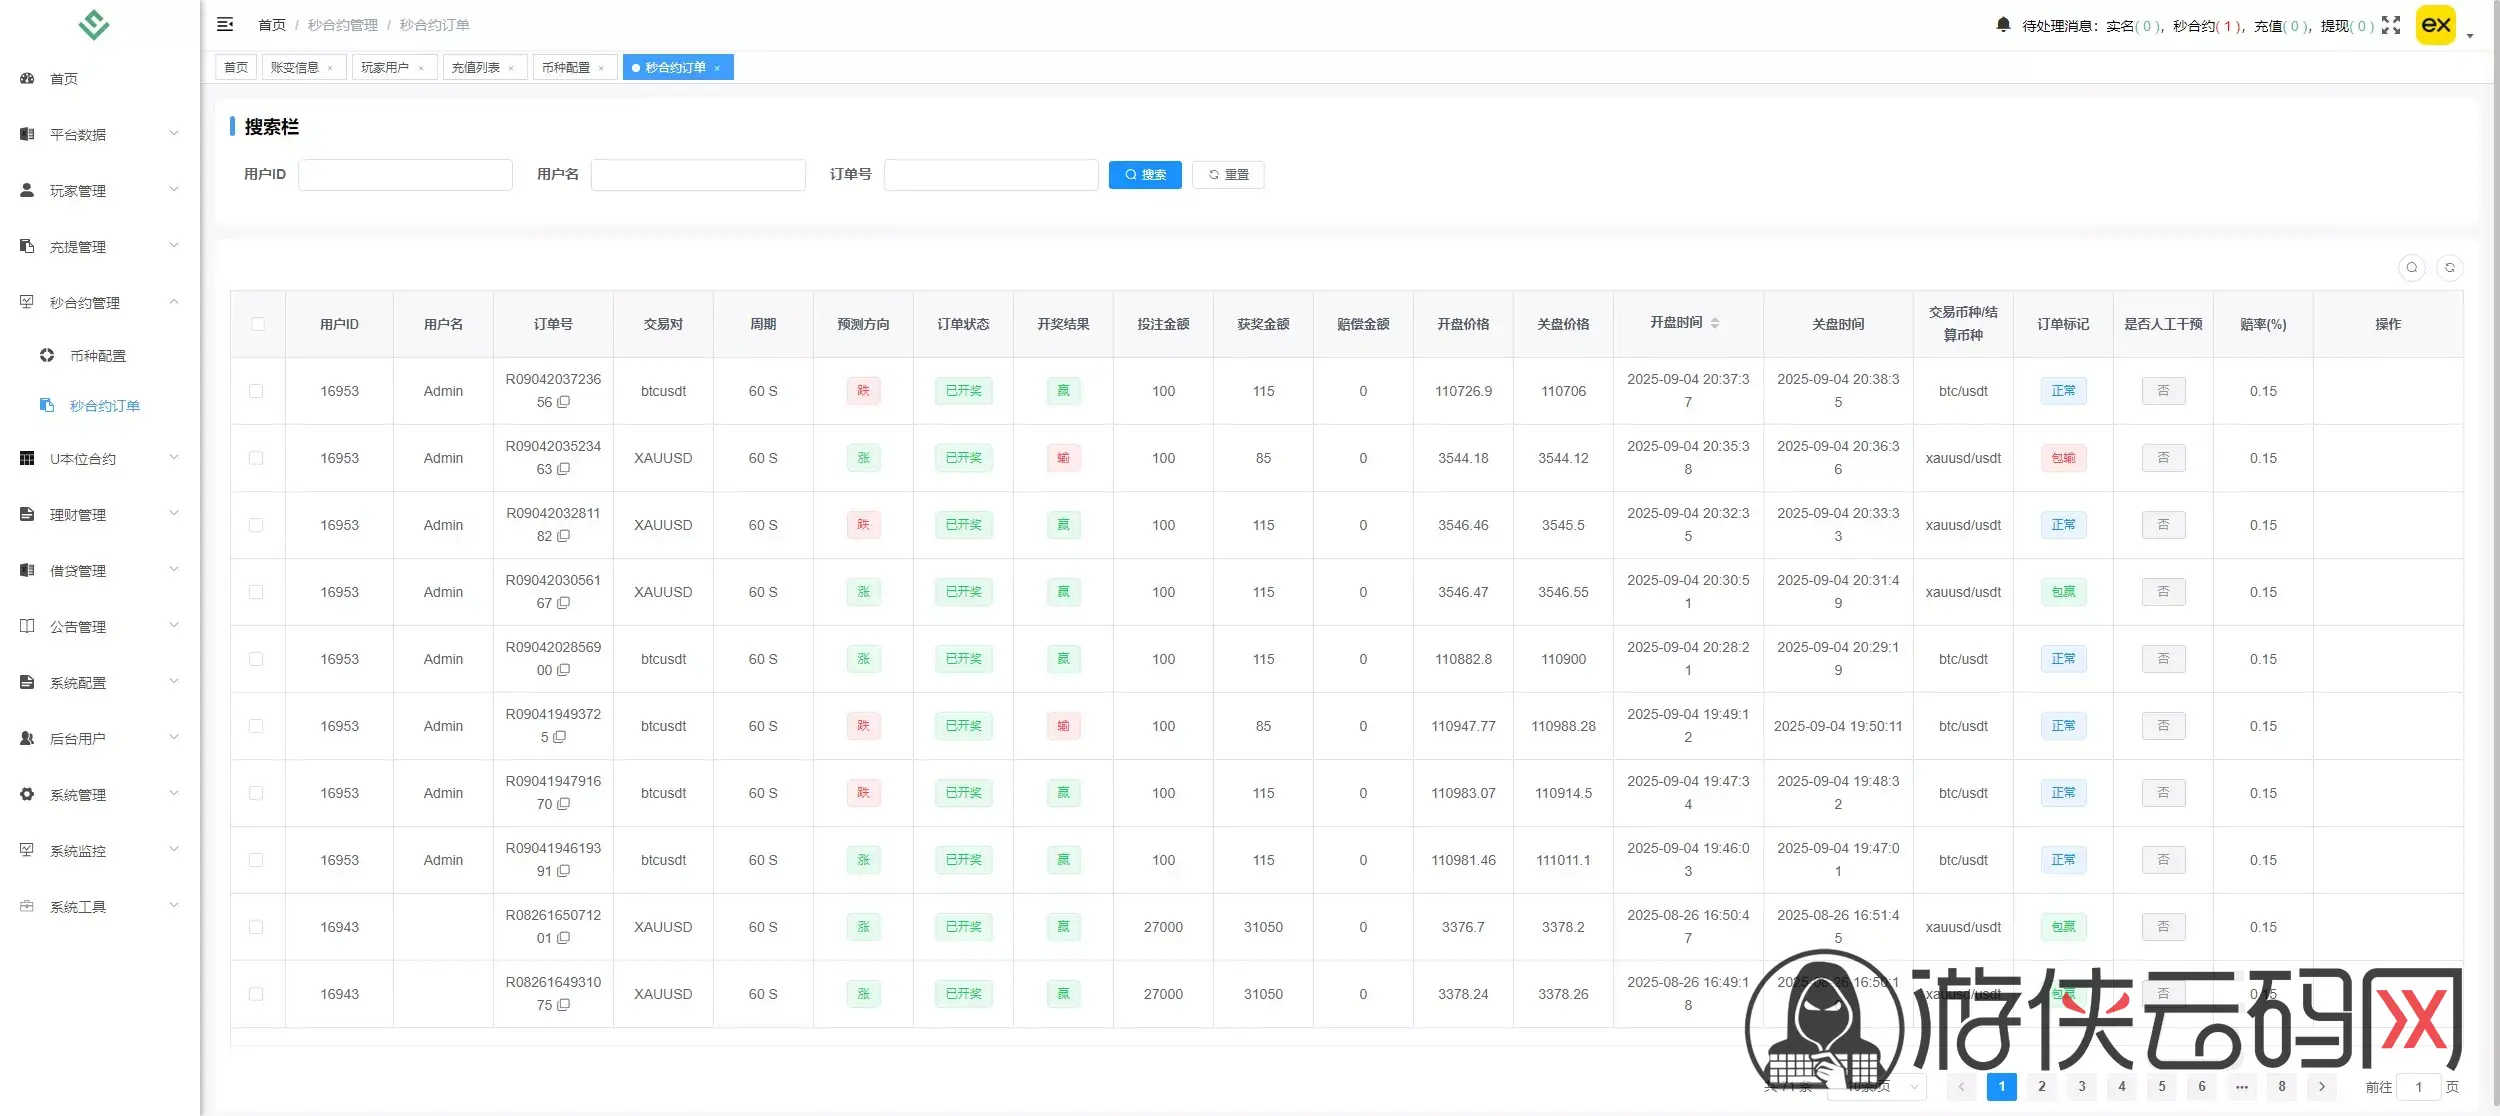Click the 重置 reset button

(1228, 175)
